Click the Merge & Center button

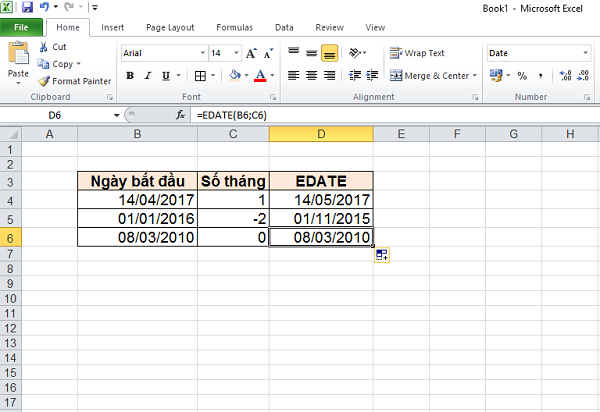(430, 75)
